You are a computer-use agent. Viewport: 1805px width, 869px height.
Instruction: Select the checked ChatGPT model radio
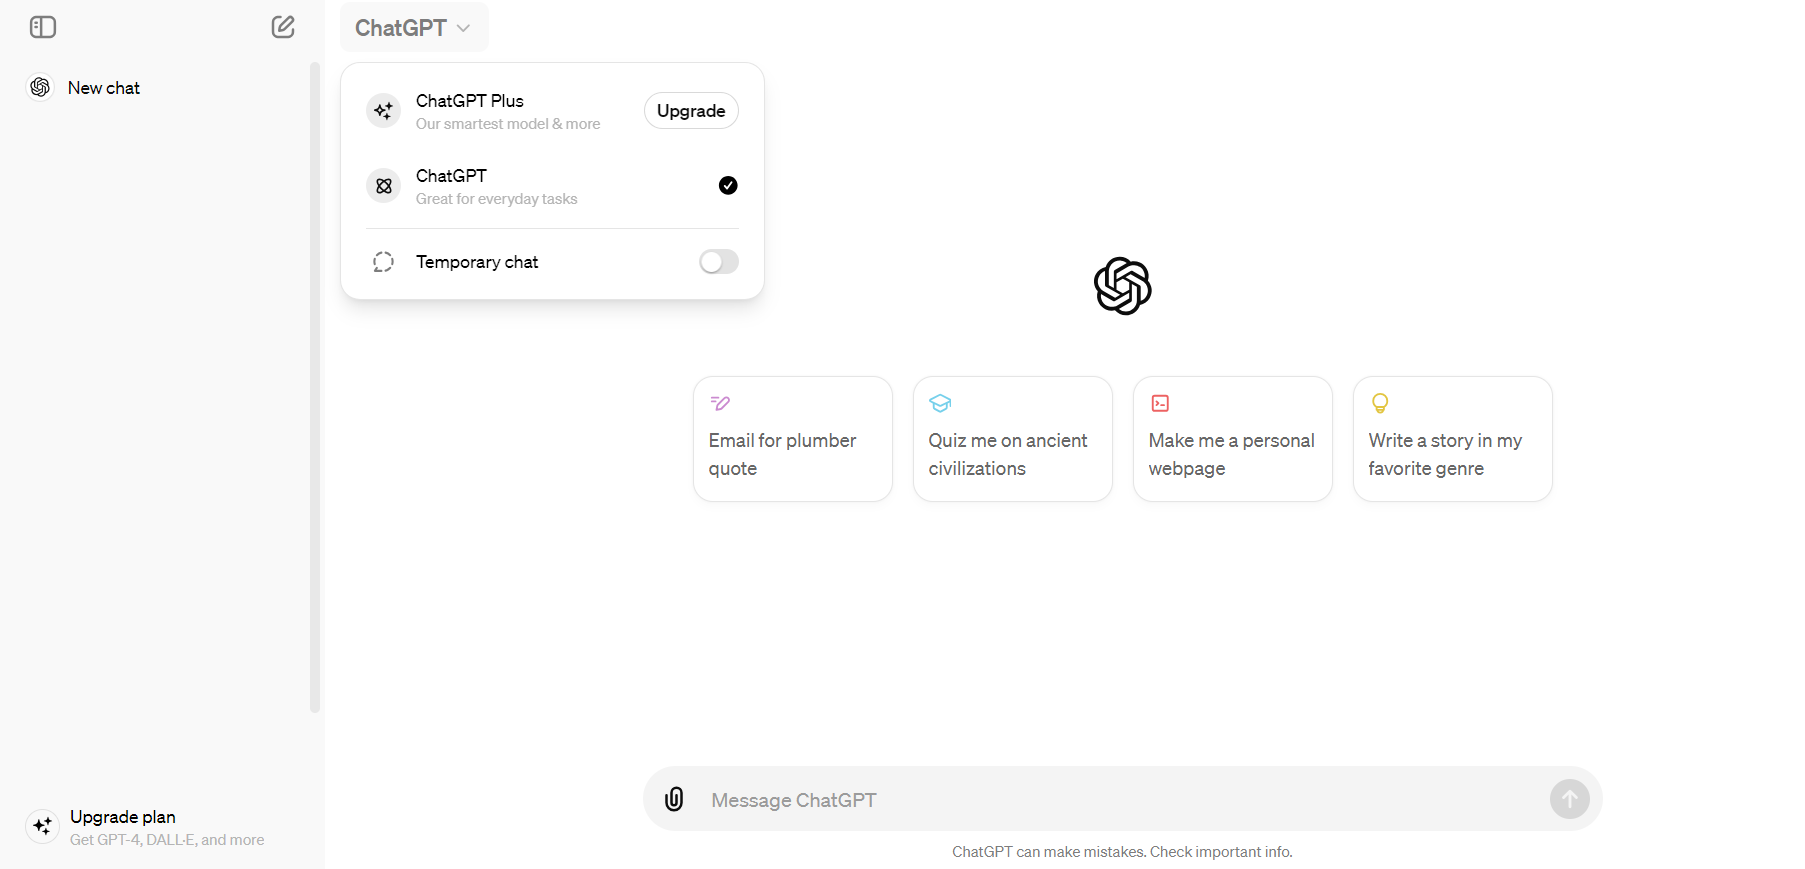coord(728,185)
